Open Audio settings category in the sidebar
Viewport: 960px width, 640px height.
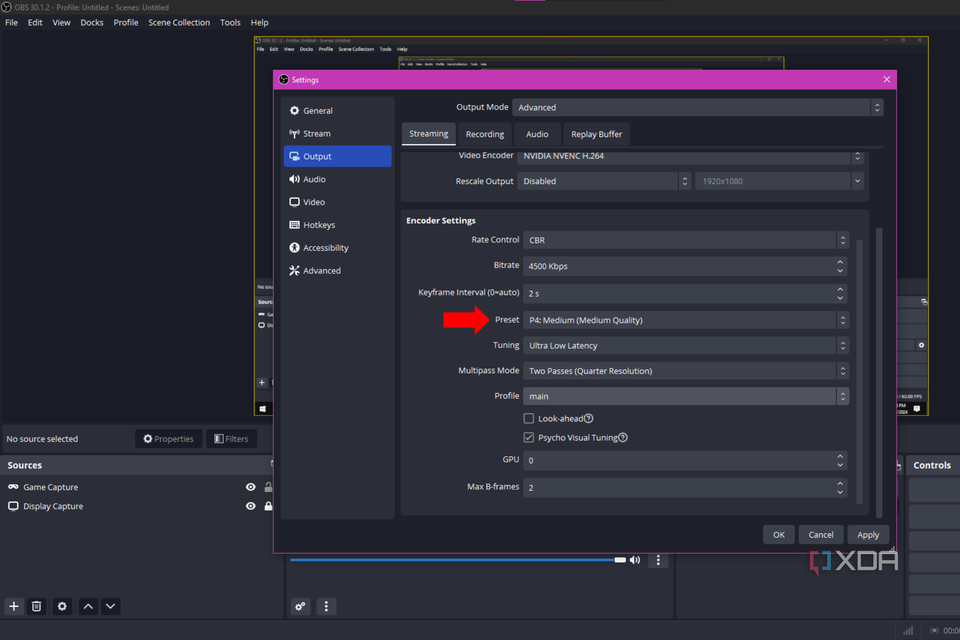[x=316, y=178]
